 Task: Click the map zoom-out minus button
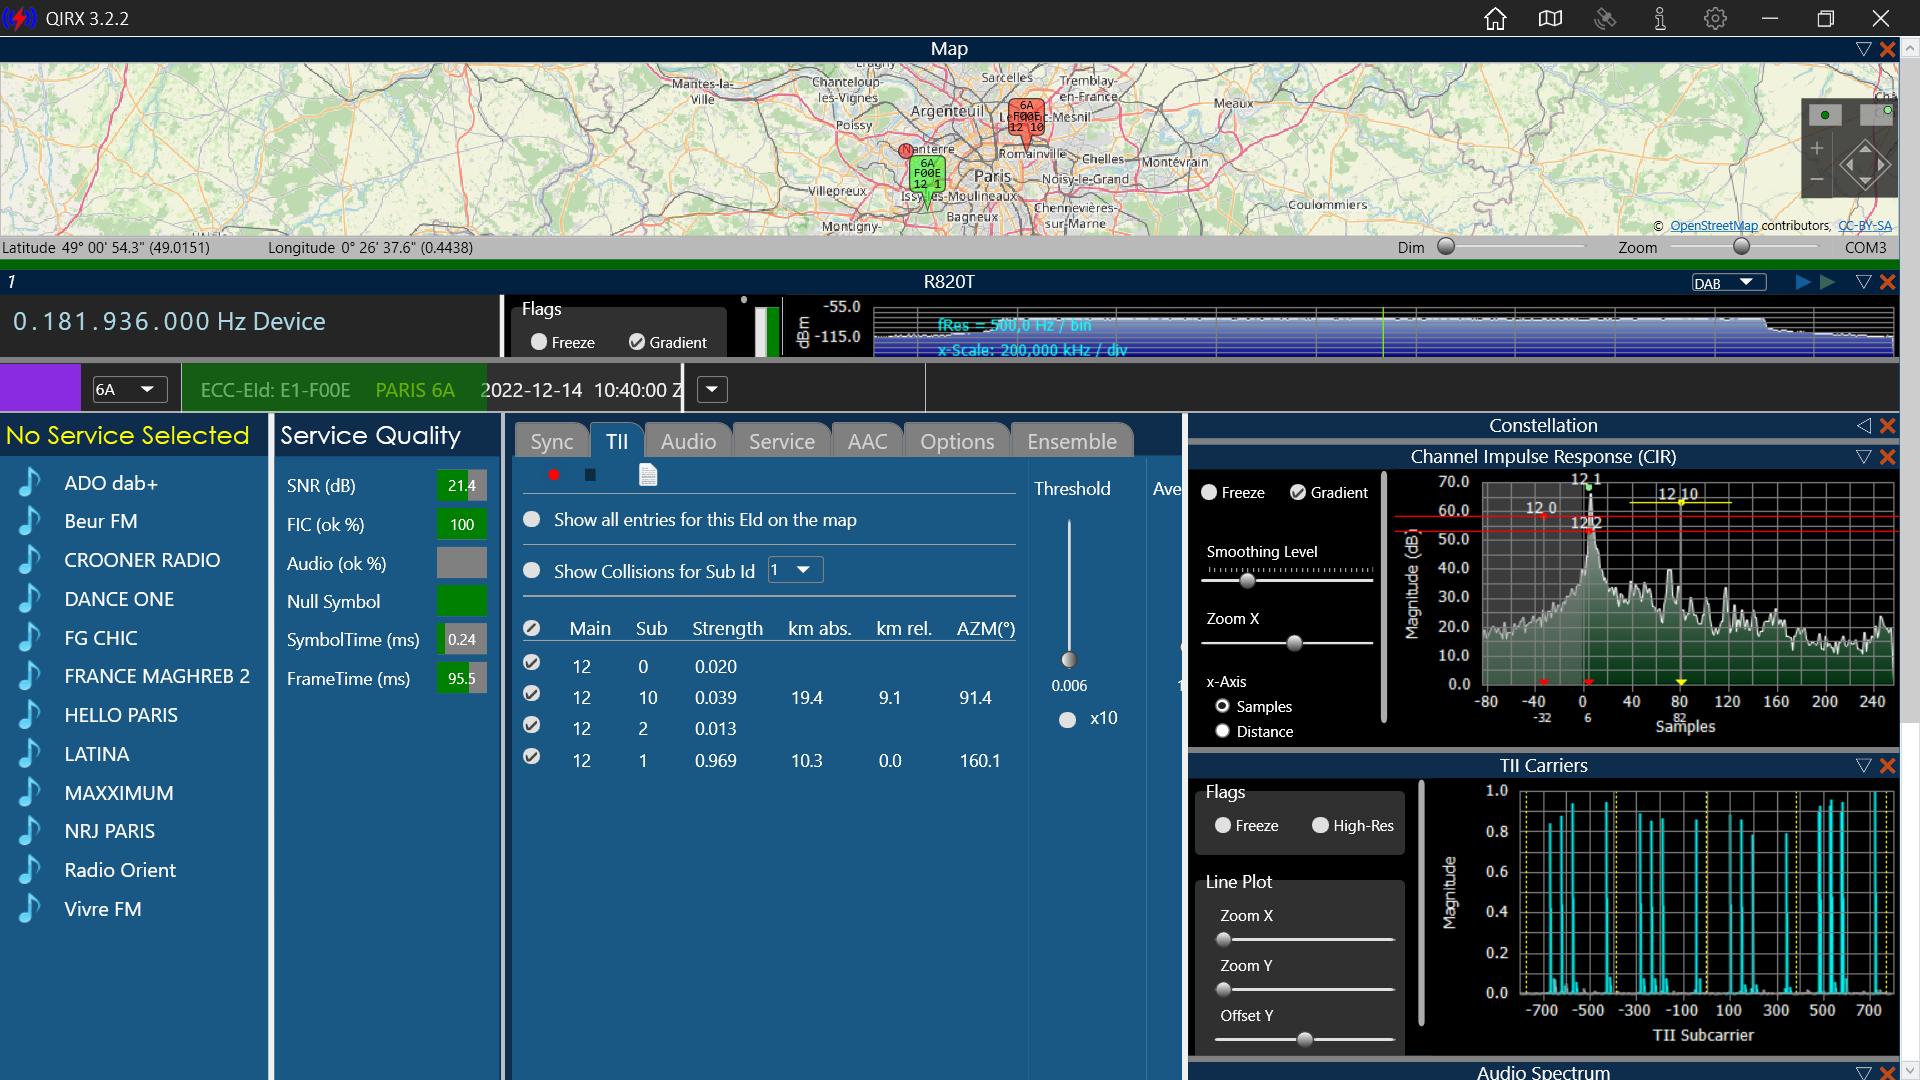pos(1817,180)
